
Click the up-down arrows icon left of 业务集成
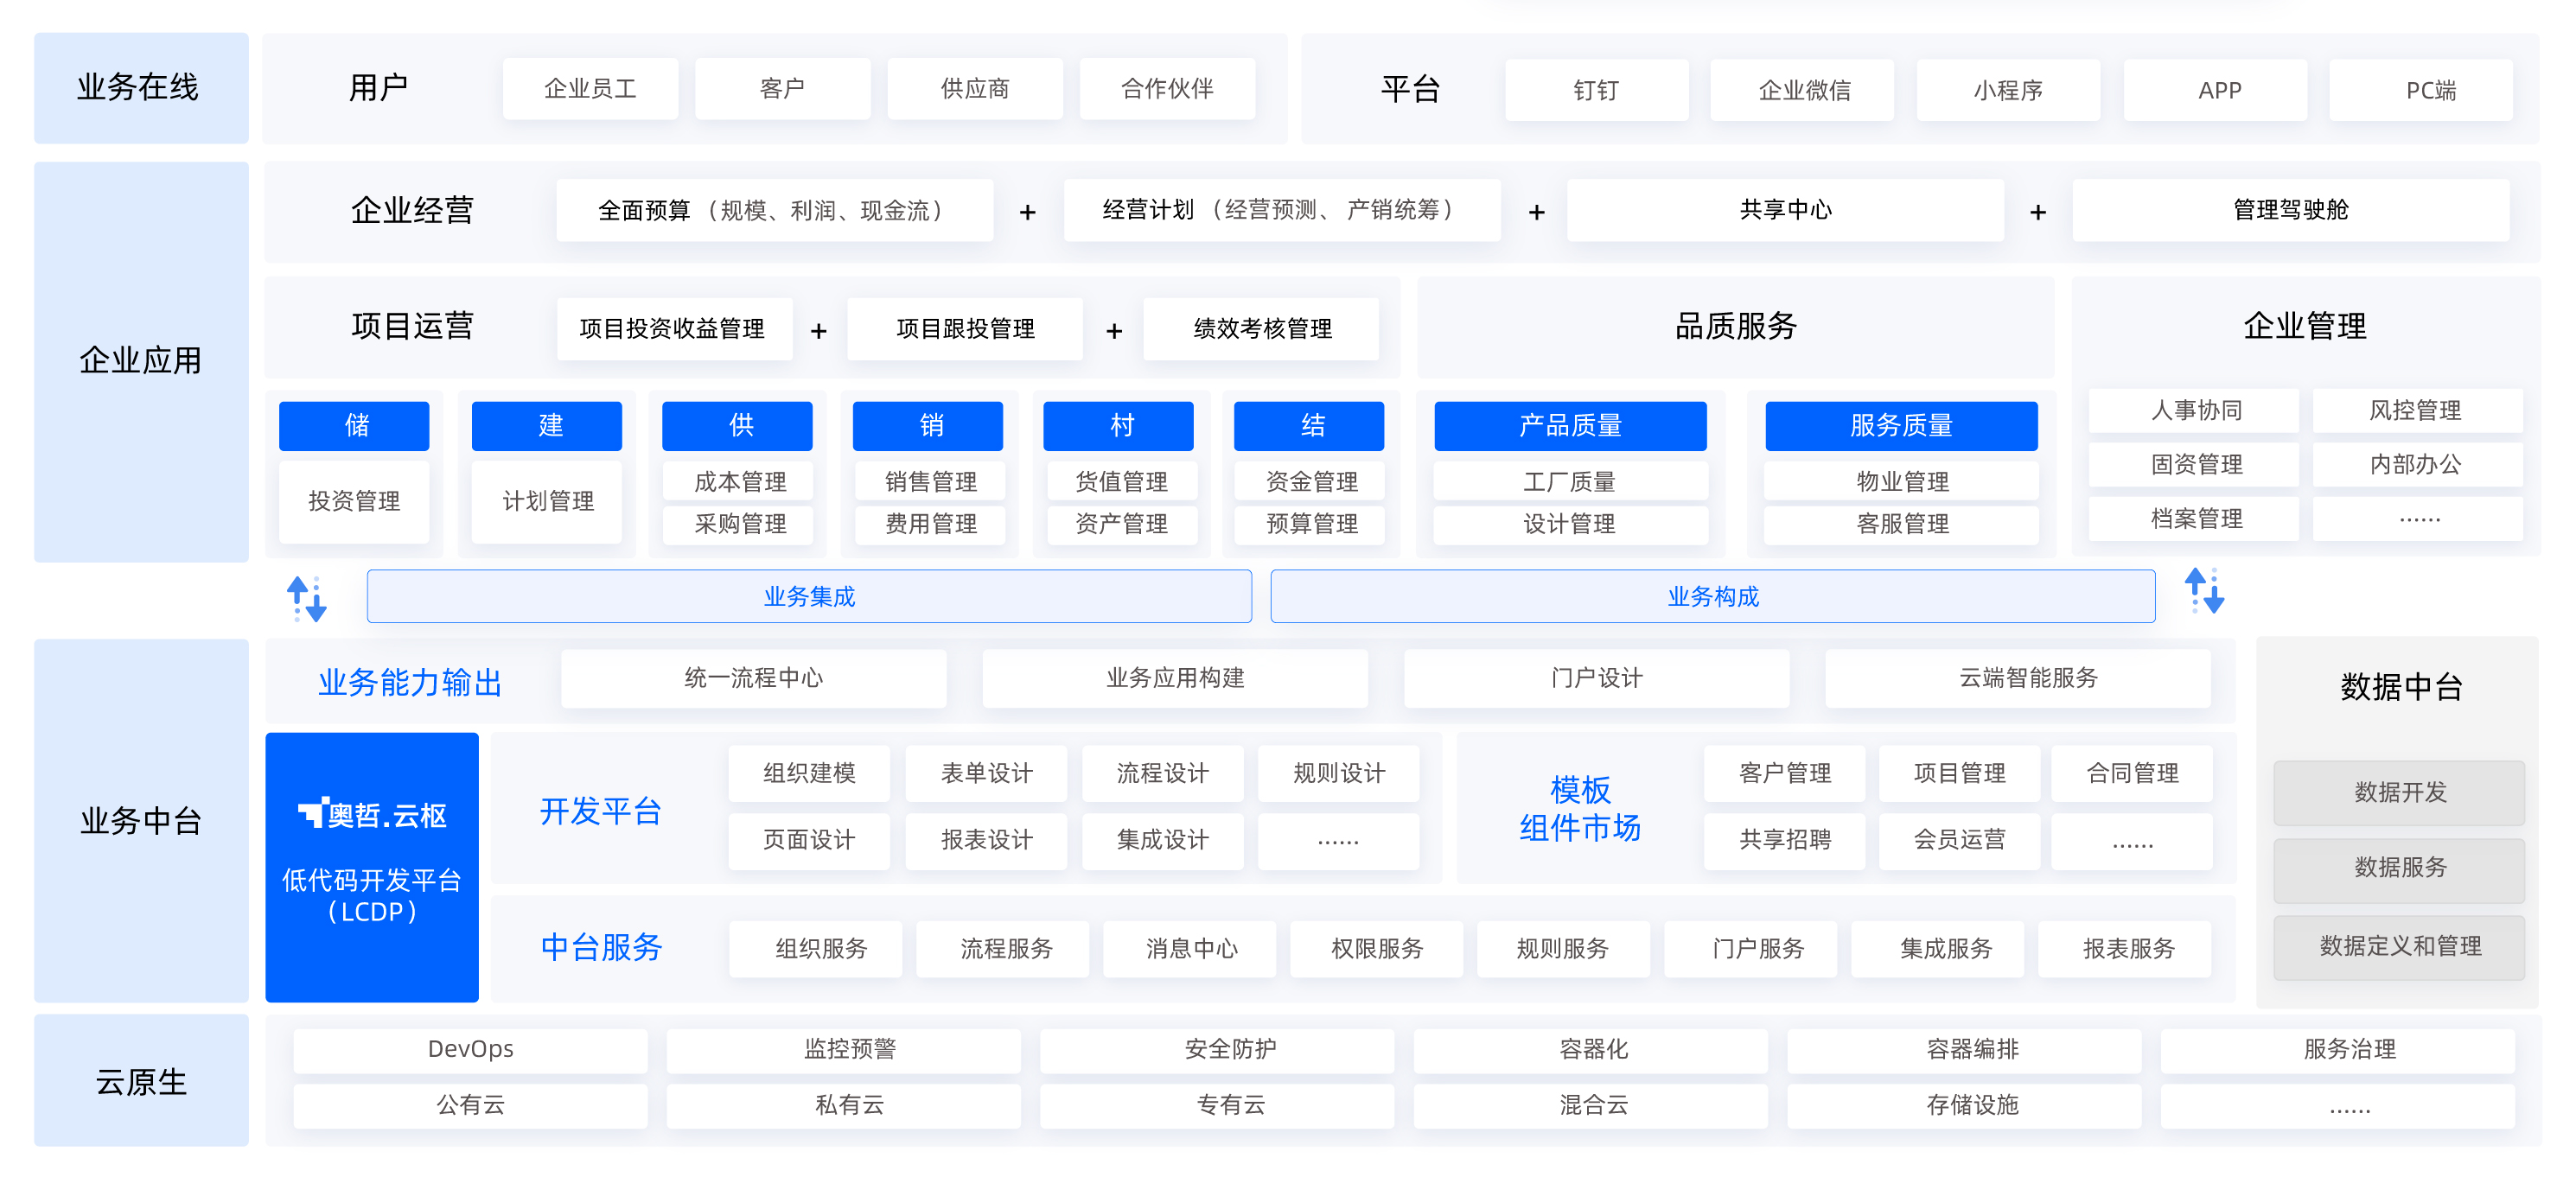(x=306, y=598)
